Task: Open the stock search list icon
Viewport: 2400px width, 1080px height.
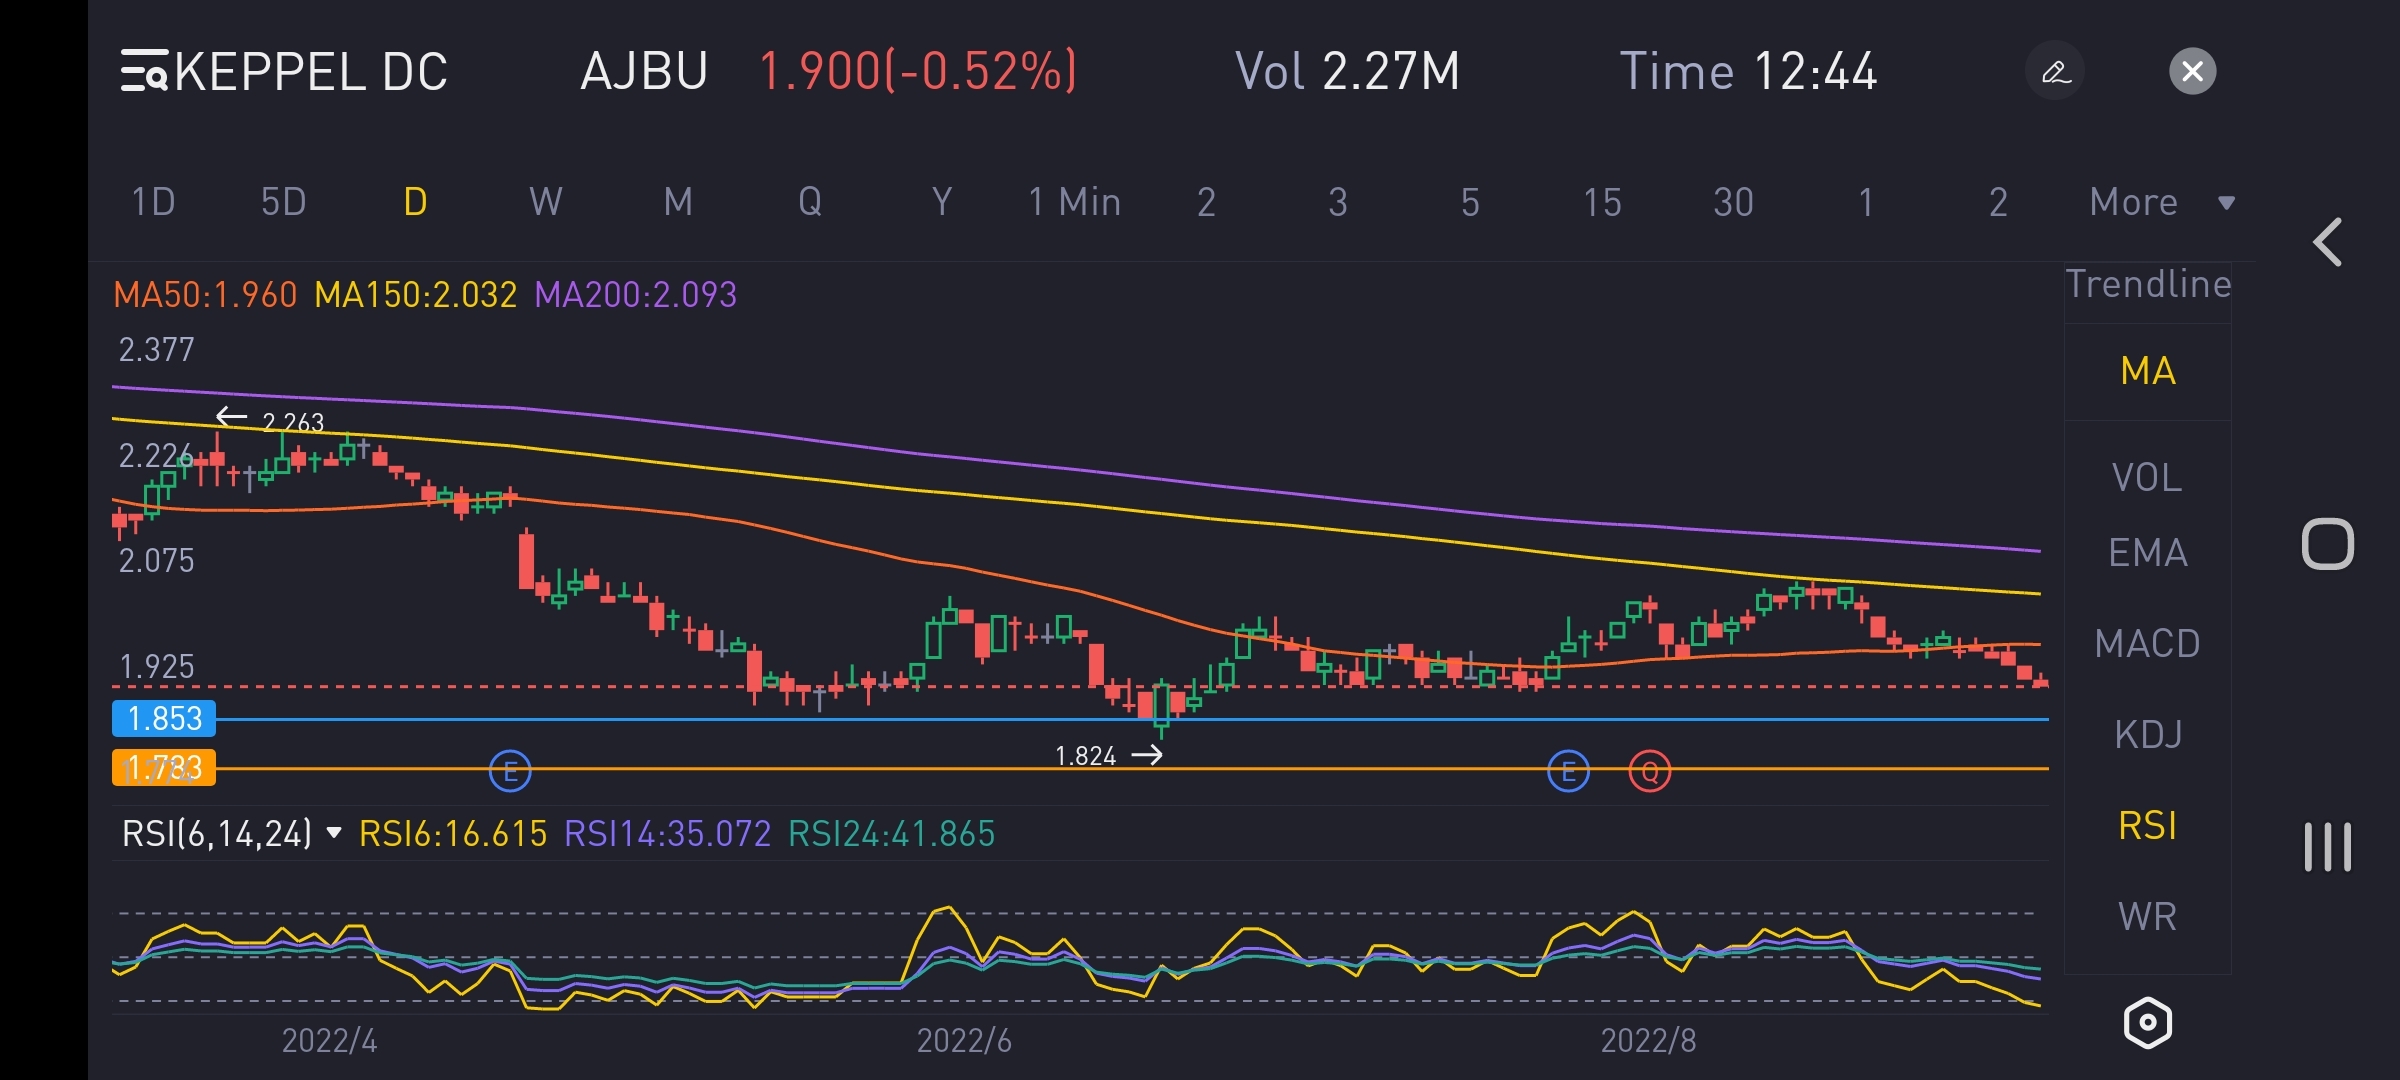Action: [144, 71]
